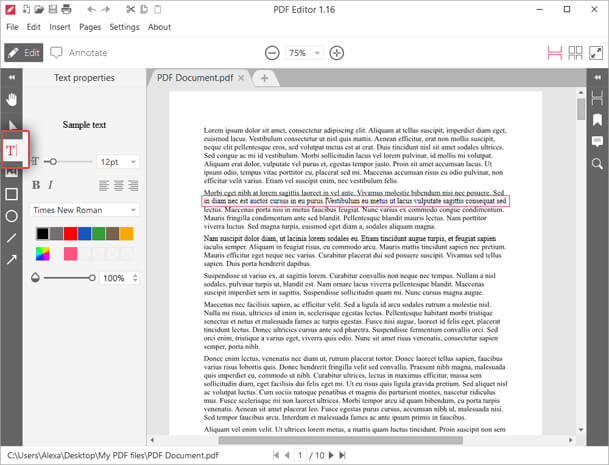Switch to page thumbnails grid view
Screen dimensions: 609x465
click(575, 52)
